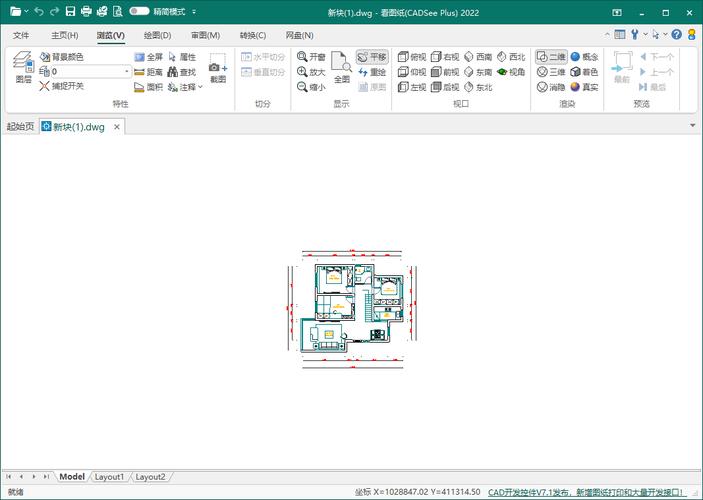Click the 放大 zoom in icon
The image size is (703, 500).
(x=311, y=72)
